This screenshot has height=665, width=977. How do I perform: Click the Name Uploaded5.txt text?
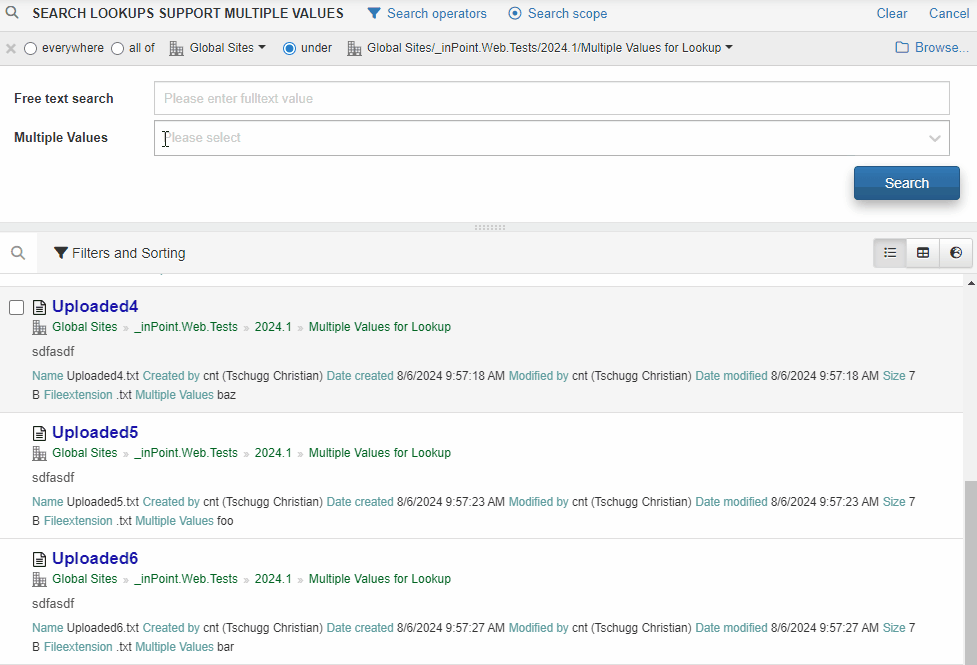[85, 502]
